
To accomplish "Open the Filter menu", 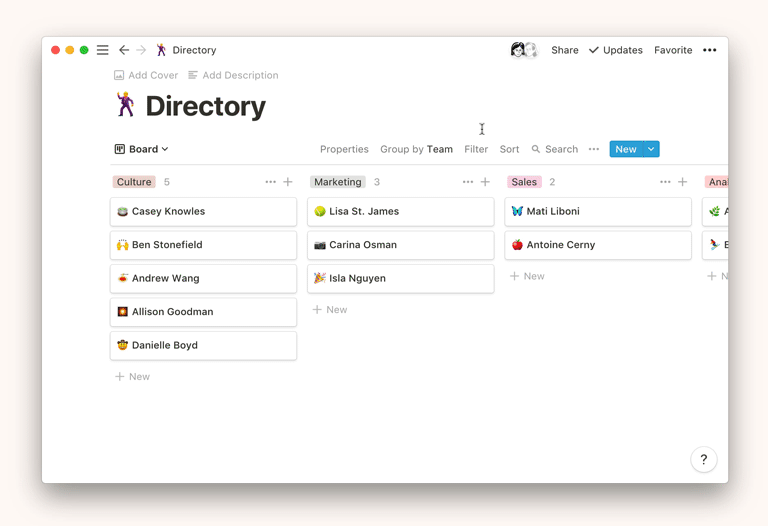I will click(x=476, y=149).
